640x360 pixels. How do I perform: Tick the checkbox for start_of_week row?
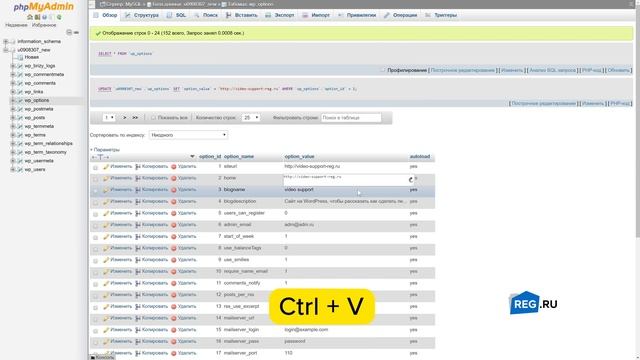95,238
